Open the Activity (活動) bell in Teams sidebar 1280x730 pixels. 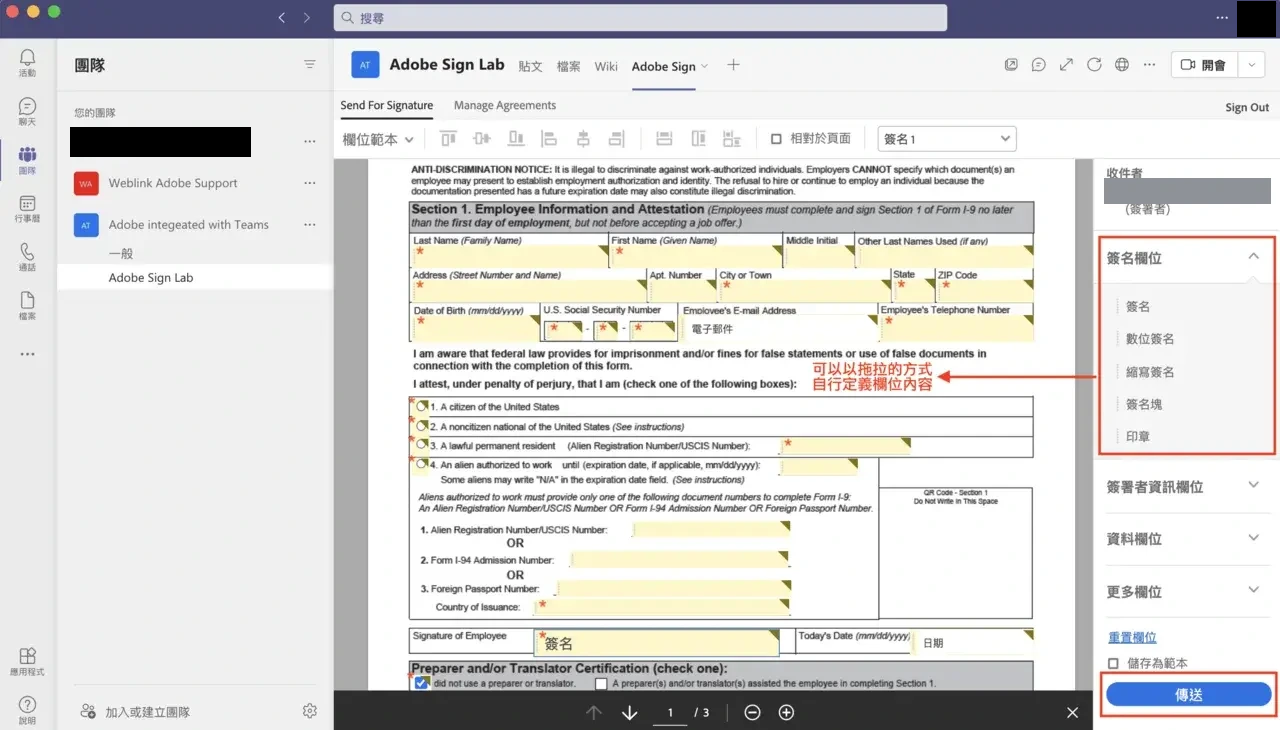[x=27, y=63]
